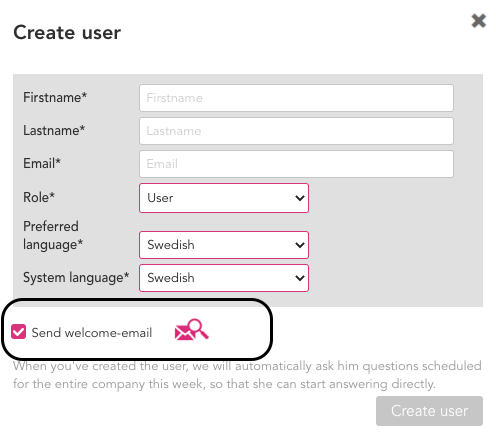Expand the Role dropdown chevron arrow

tap(300, 198)
